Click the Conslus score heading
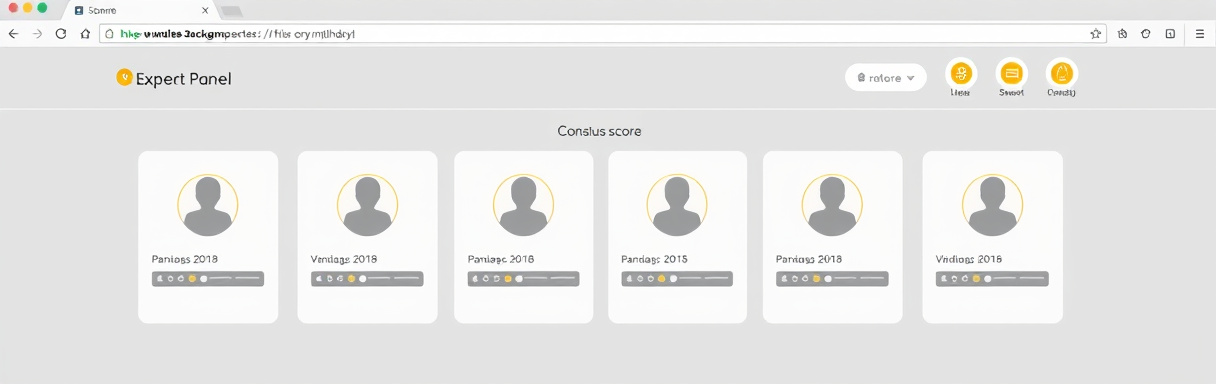This screenshot has height=384, width=1216. click(599, 131)
